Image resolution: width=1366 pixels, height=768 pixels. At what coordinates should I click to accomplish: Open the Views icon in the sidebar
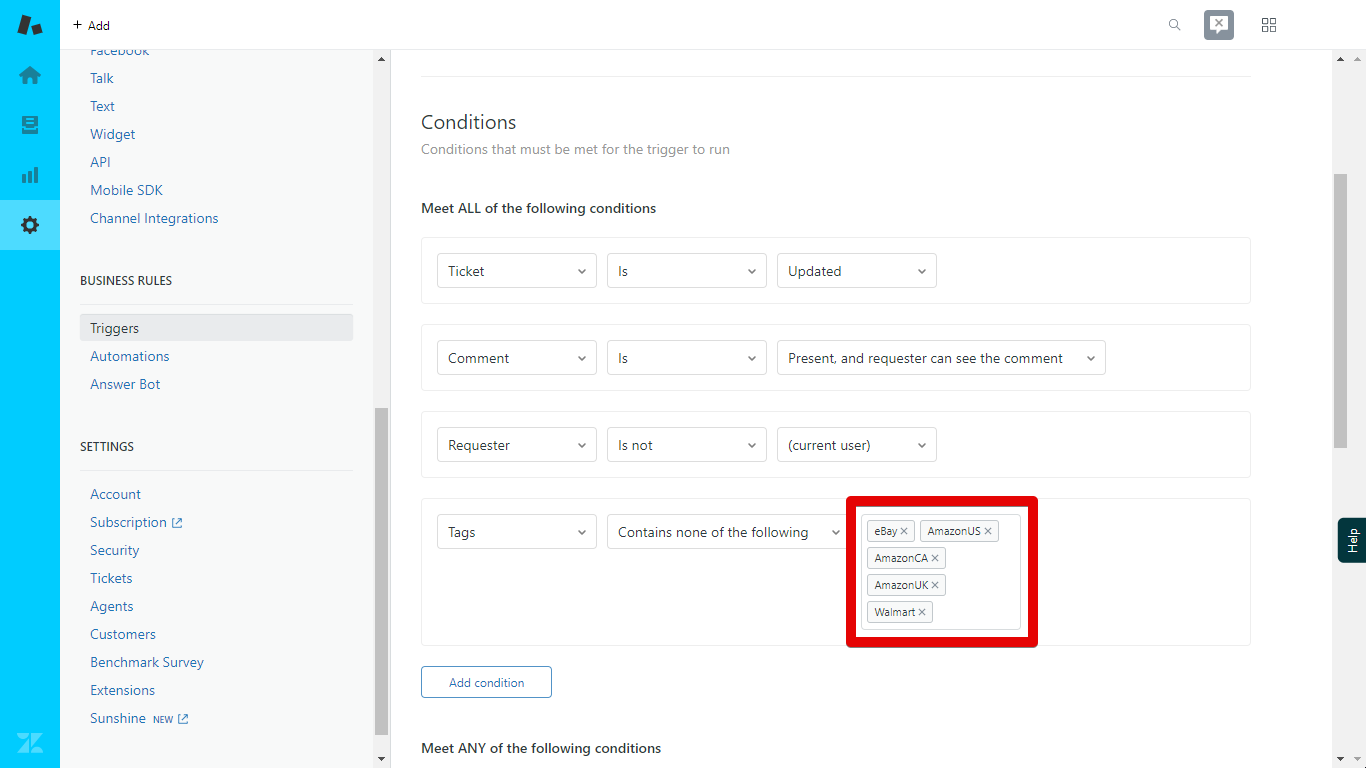tap(29, 125)
